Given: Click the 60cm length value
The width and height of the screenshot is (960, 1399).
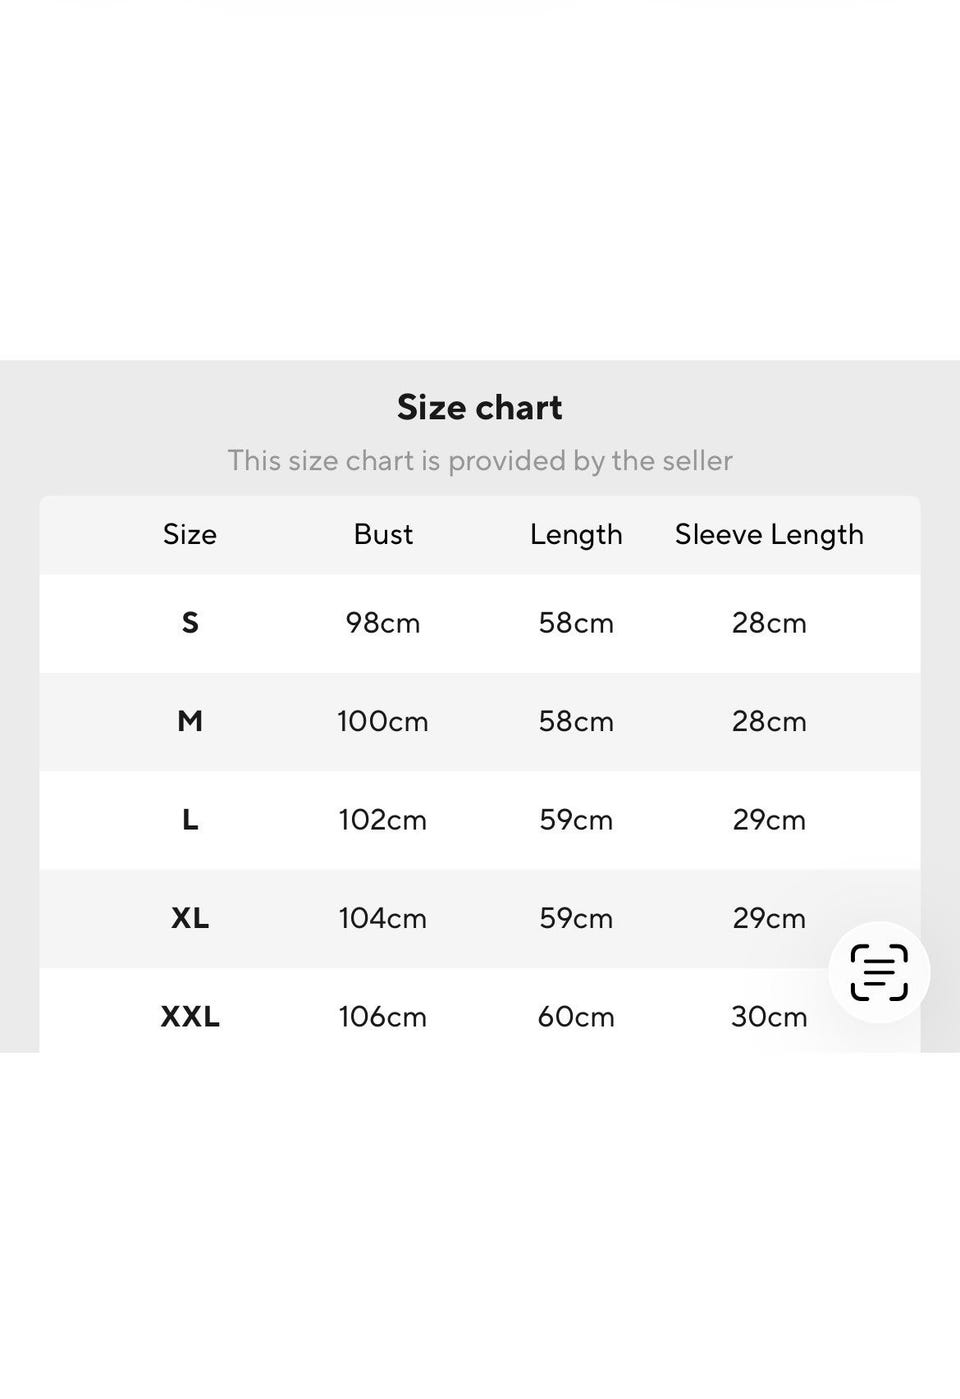Looking at the screenshot, I should [576, 1016].
